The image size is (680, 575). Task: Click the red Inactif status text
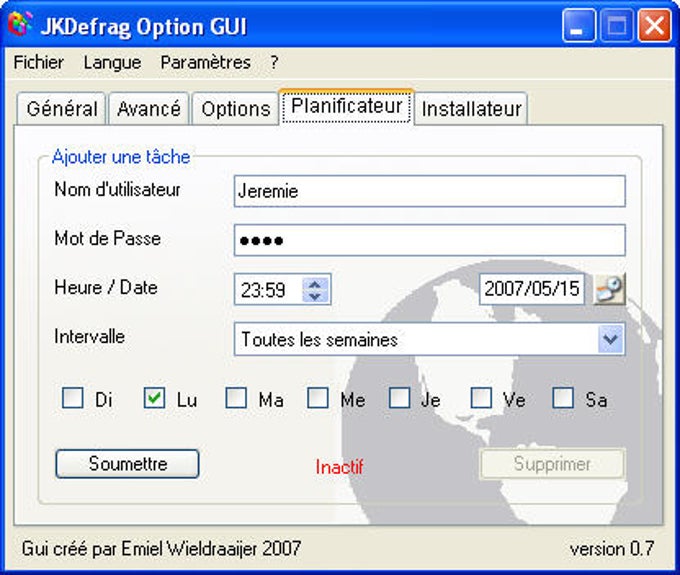pos(340,467)
